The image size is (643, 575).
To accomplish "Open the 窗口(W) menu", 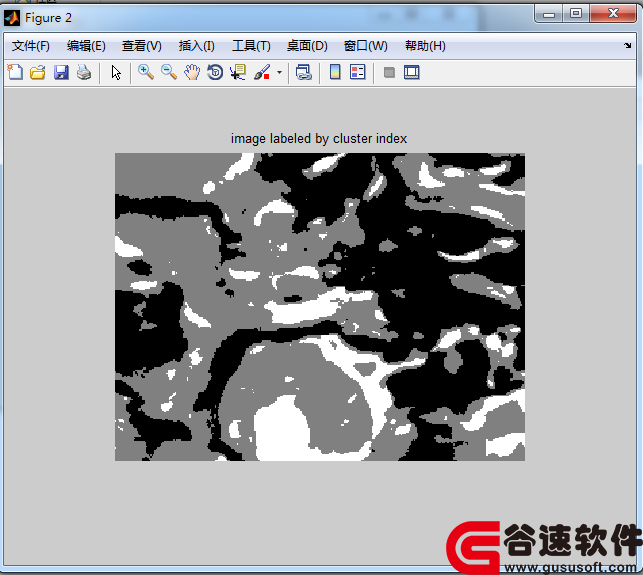I will (365, 46).
